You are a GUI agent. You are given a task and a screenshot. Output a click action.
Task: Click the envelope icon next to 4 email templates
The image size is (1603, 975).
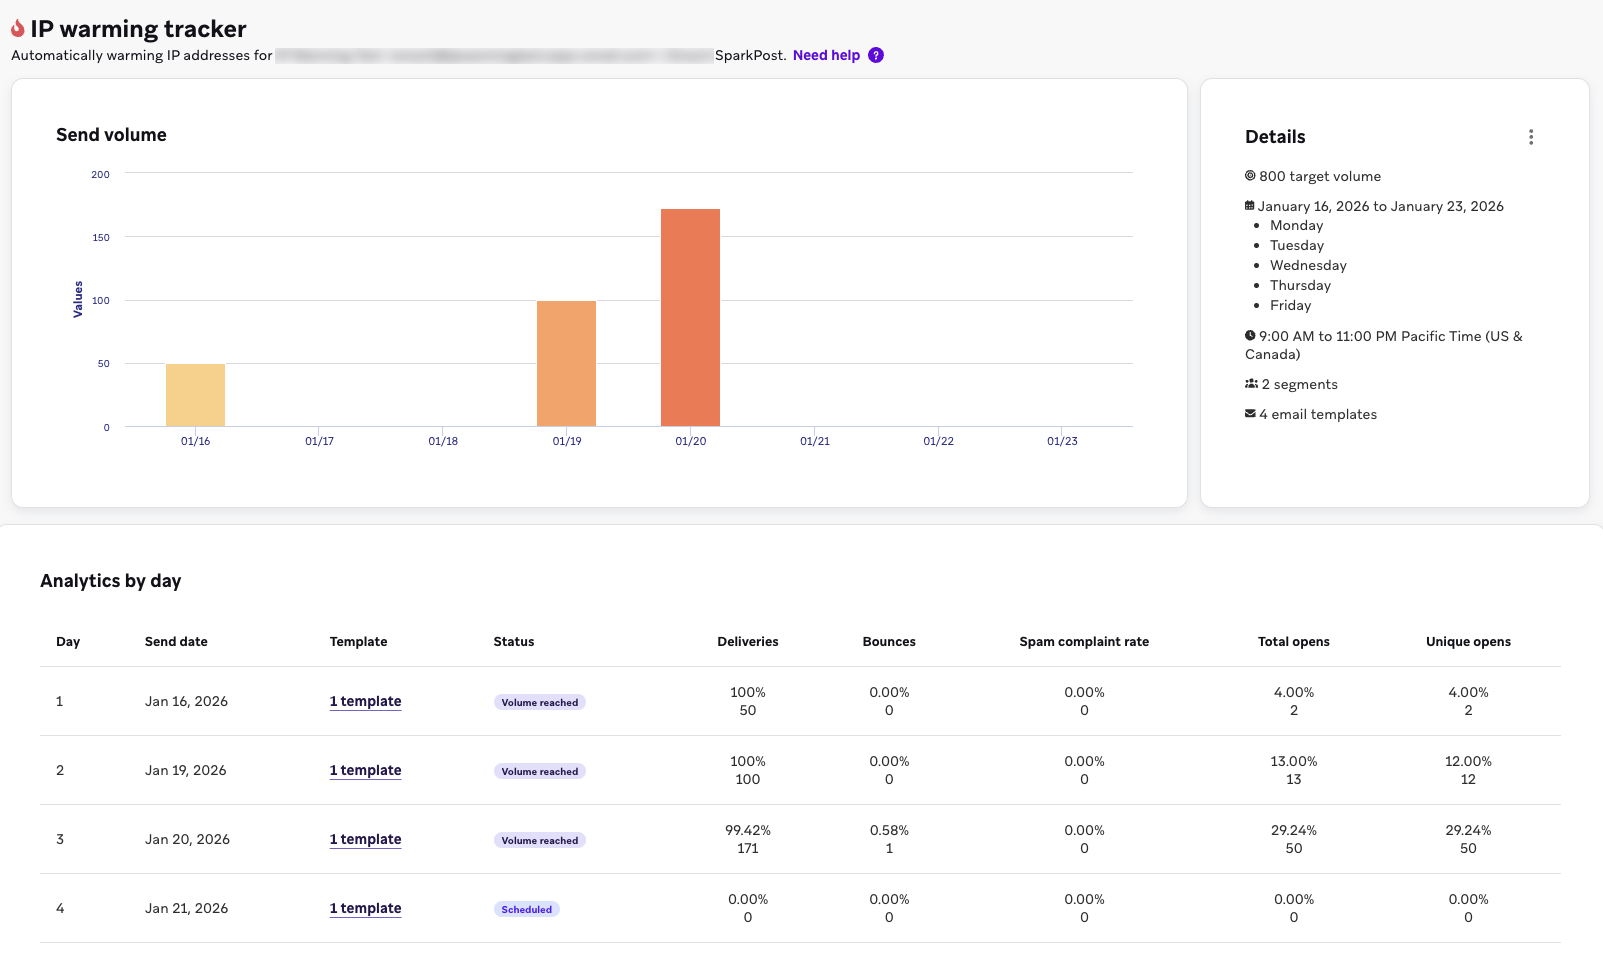pos(1250,414)
